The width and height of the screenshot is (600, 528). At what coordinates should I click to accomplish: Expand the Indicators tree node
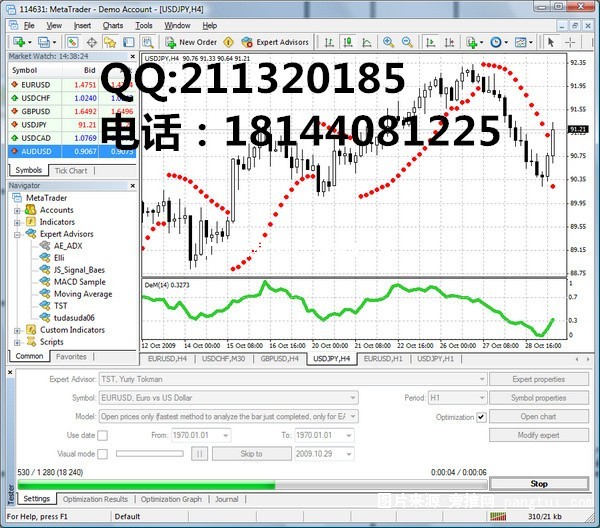click(17, 222)
